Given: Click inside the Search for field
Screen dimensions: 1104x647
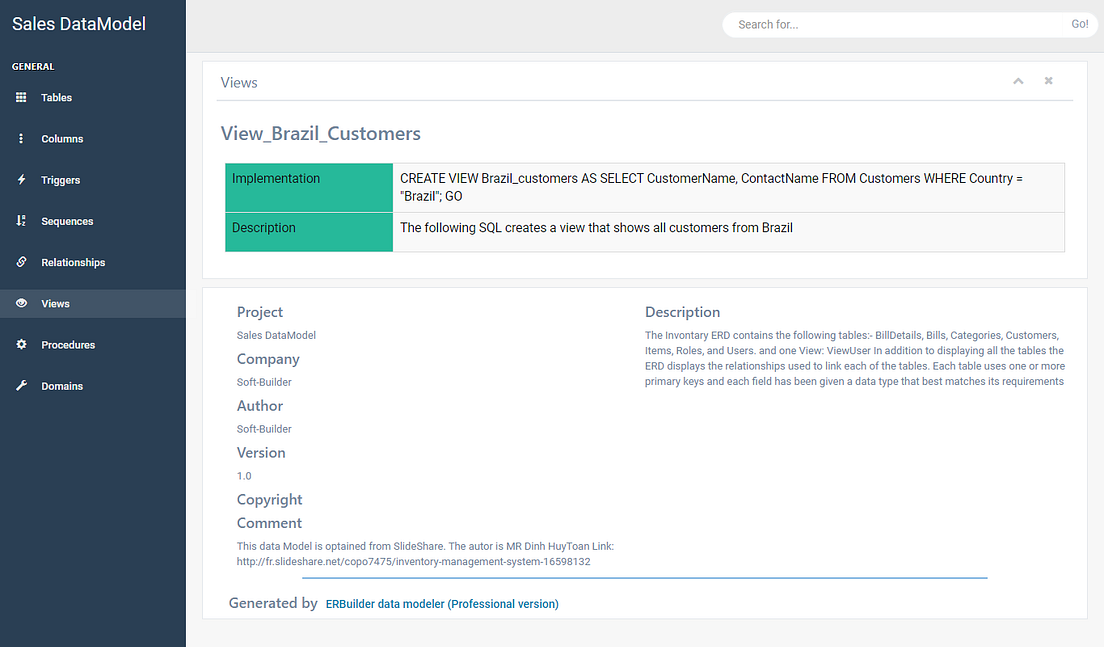Looking at the screenshot, I should point(880,23).
